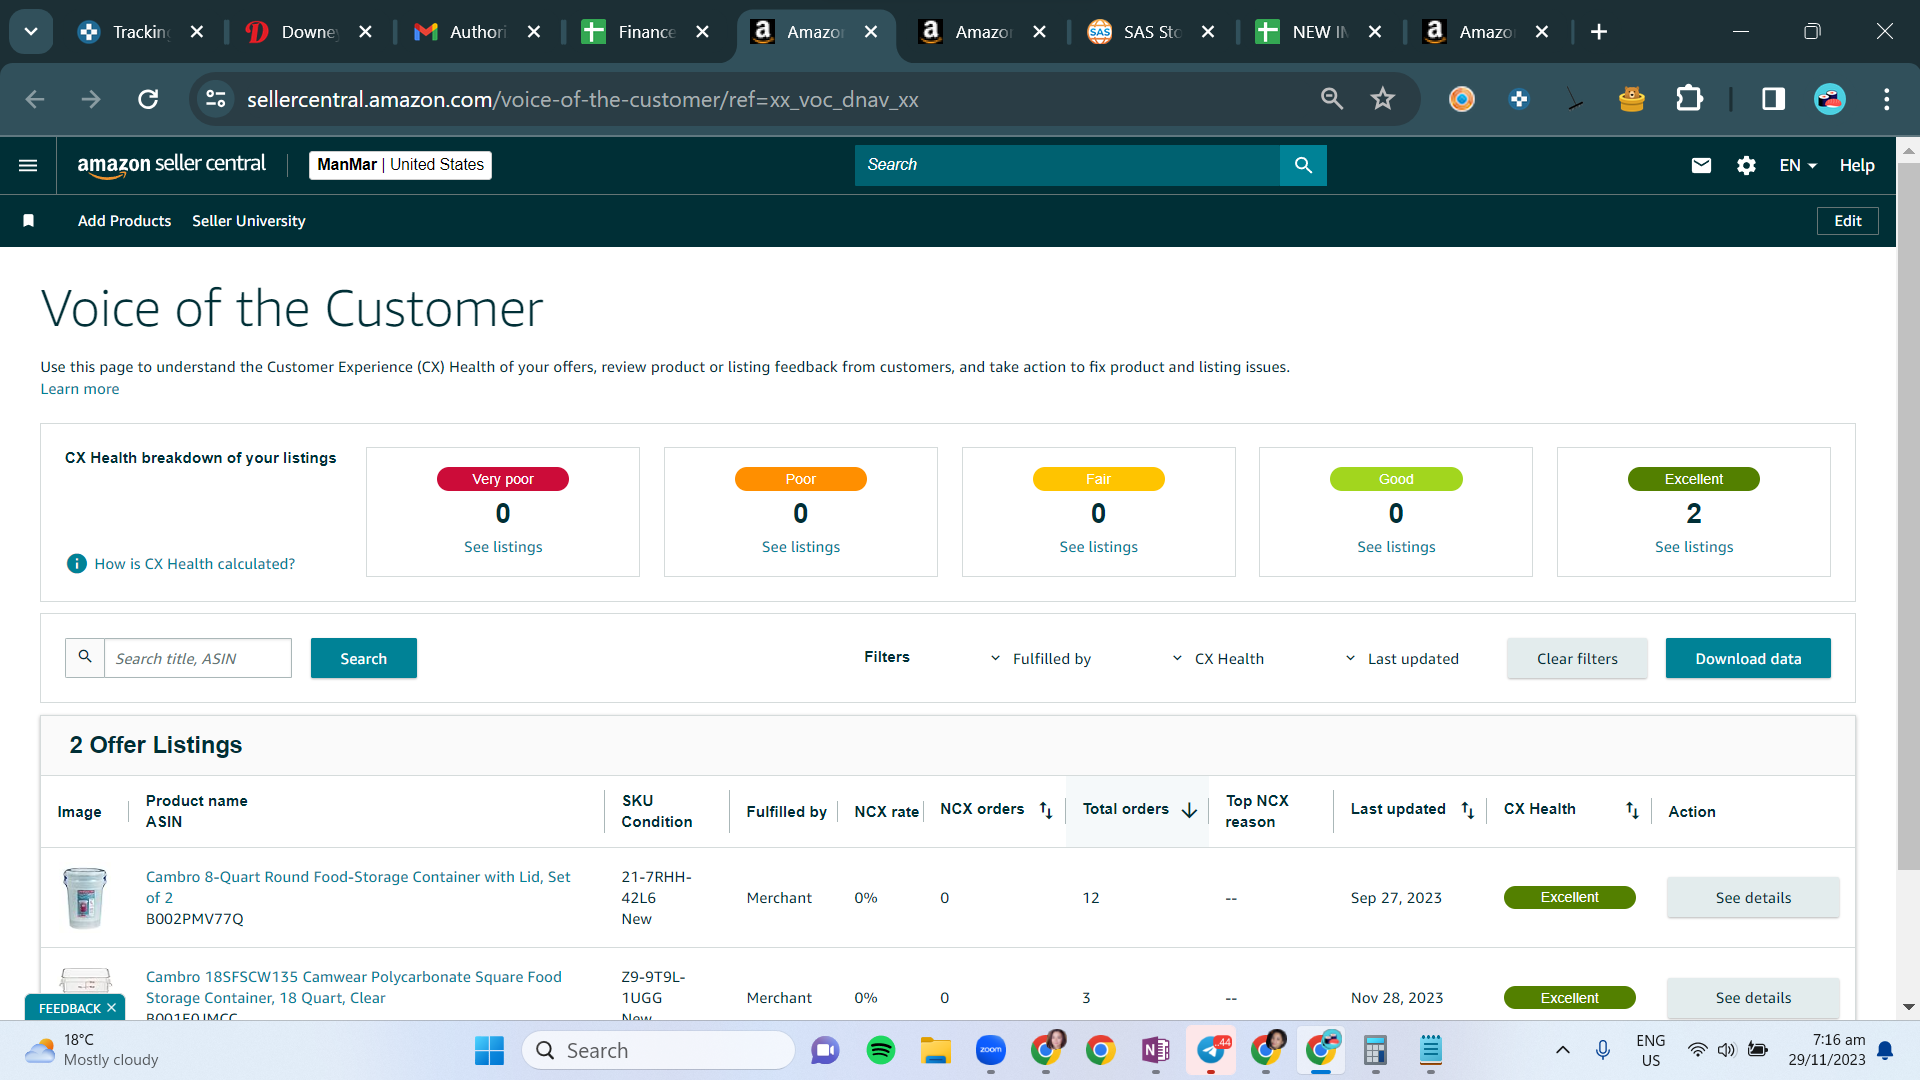Open the Chrome side panel icon
1920x1080 pixels.
point(1773,99)
